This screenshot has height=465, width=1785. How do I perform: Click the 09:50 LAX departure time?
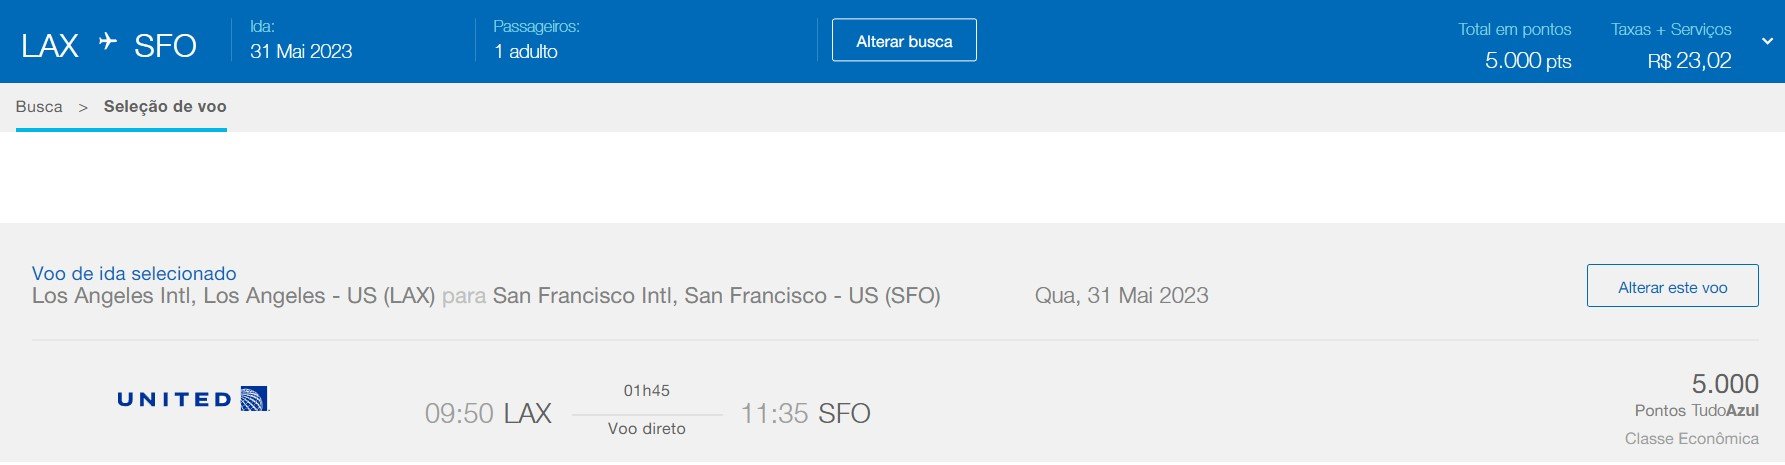pos(488,413)
